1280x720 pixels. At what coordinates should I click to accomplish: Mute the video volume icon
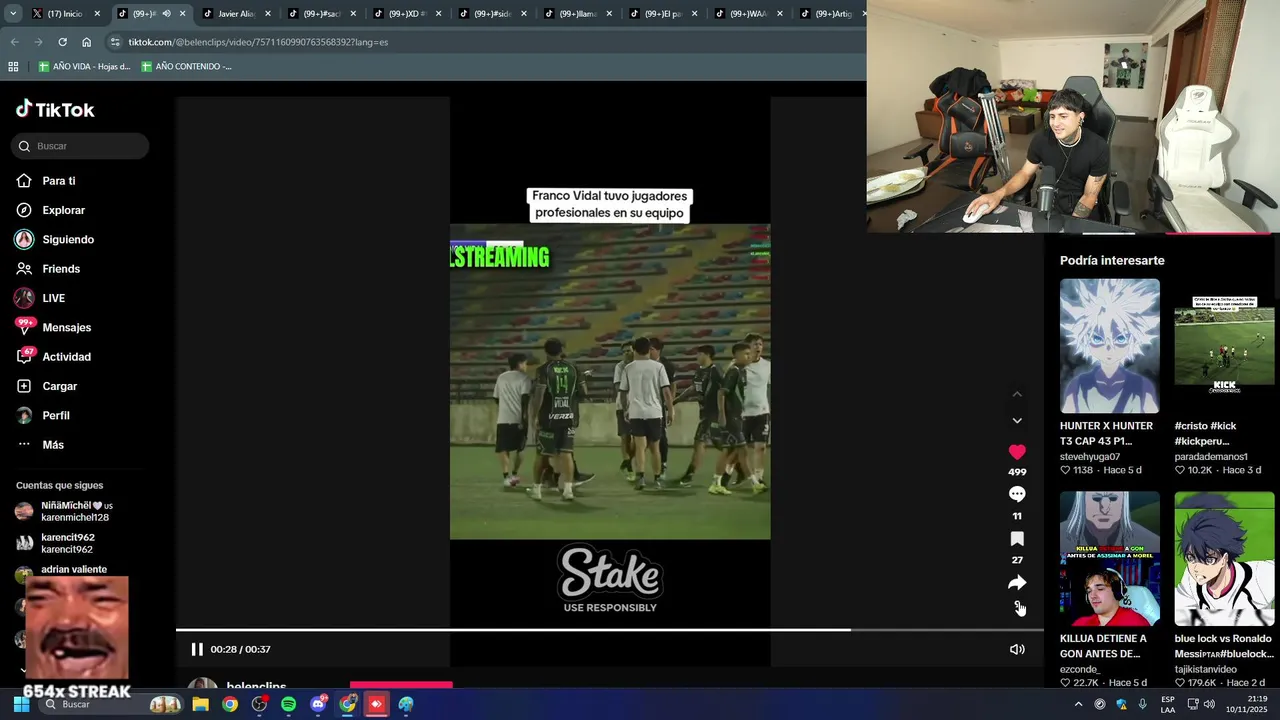[x=1017, y=649]
